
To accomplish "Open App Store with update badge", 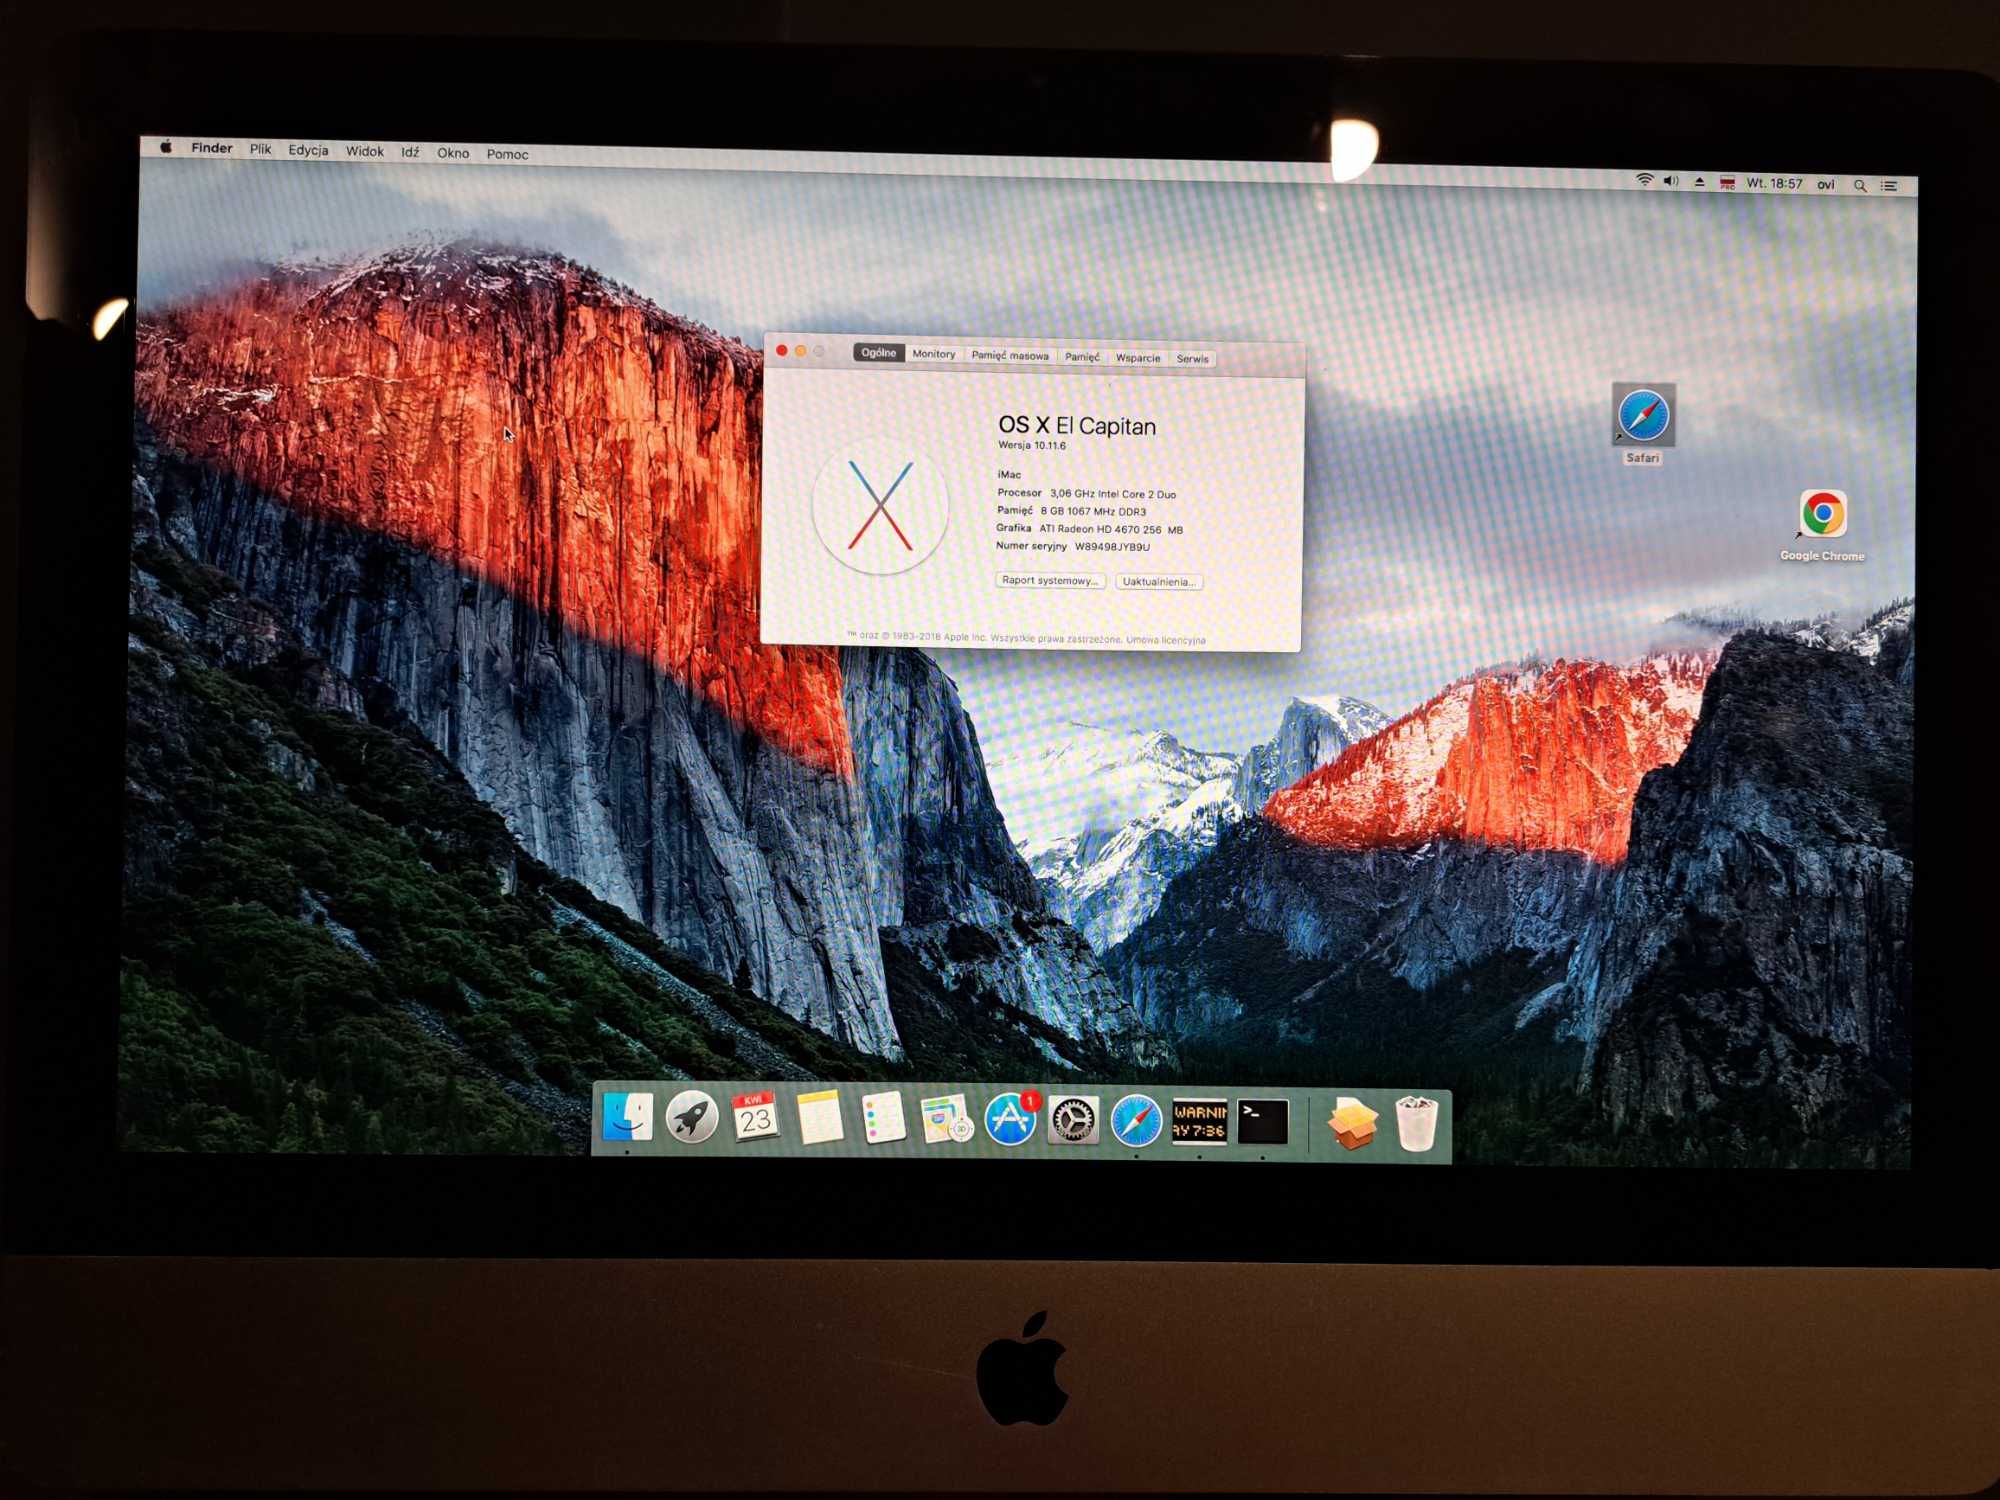I will coord(1010,1119).
